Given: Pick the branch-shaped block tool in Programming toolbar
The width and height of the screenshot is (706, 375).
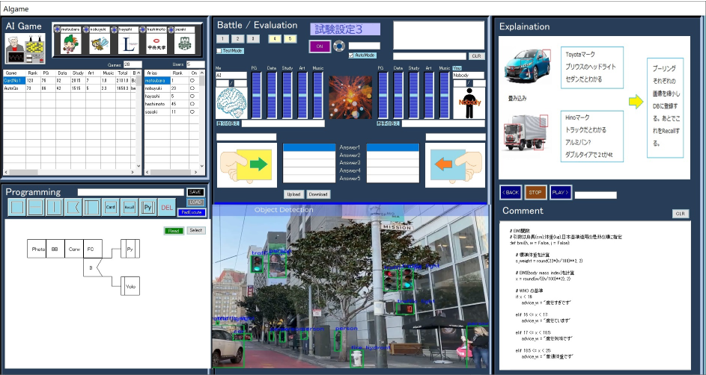Looking at the screenshot, I should coord(73,208).
